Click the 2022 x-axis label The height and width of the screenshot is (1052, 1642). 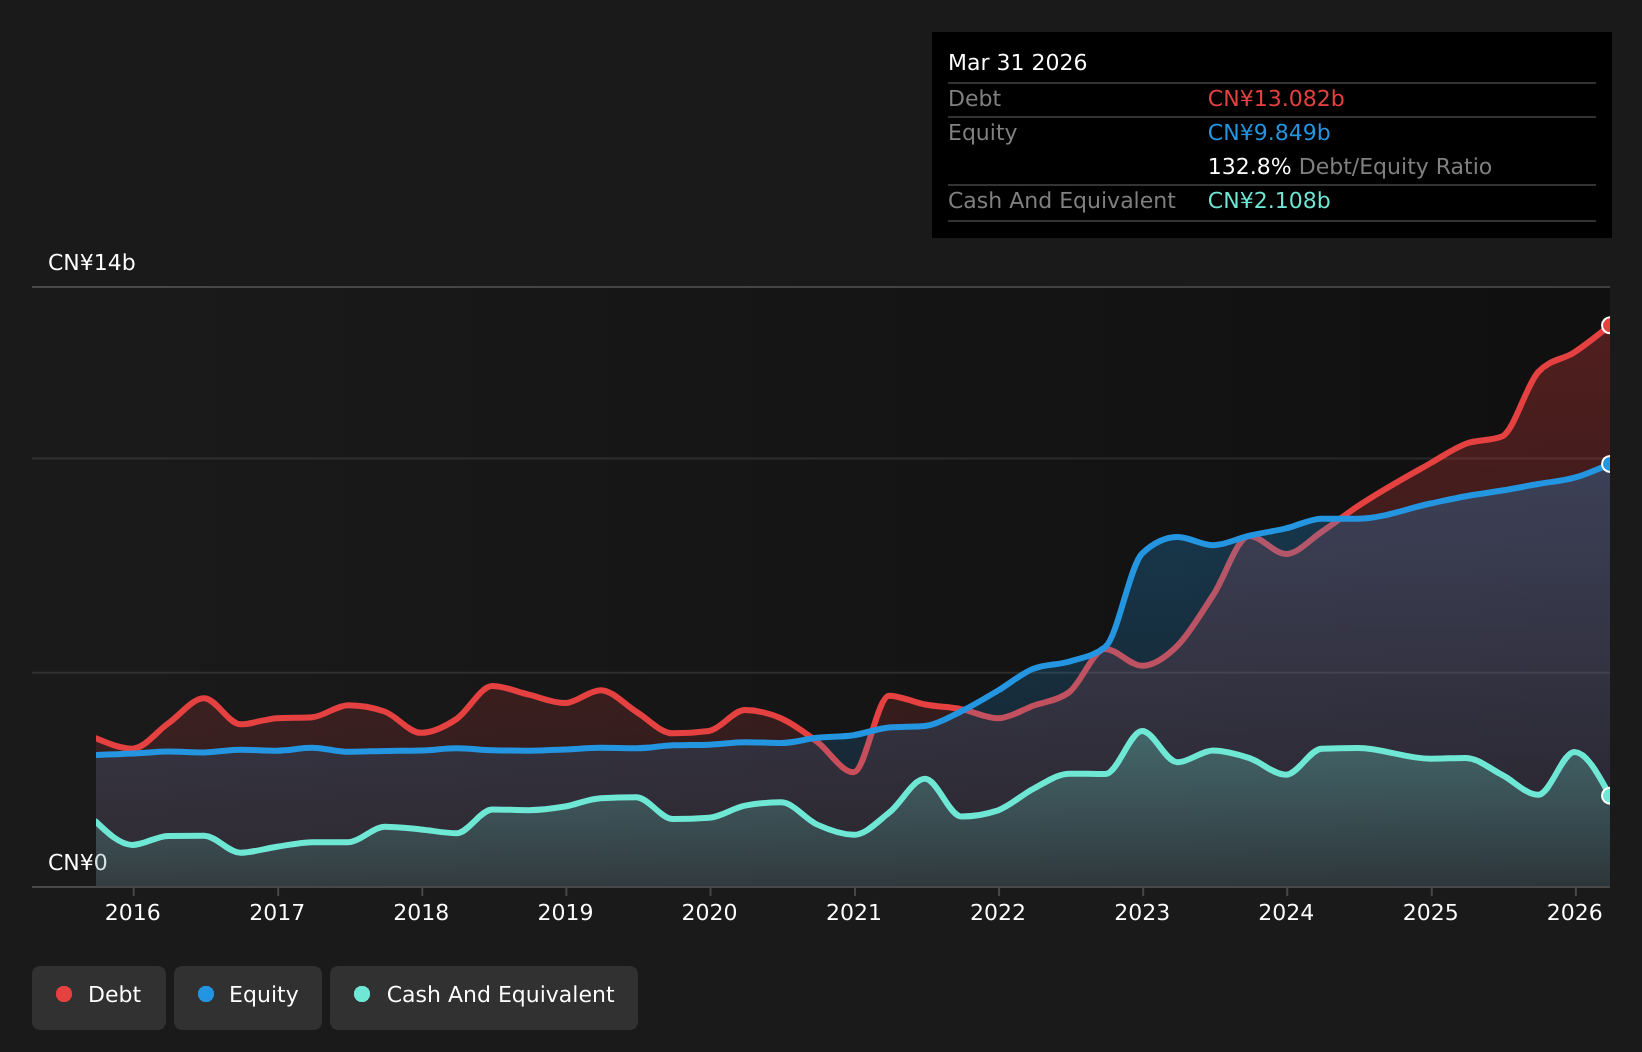coord(998,913)
